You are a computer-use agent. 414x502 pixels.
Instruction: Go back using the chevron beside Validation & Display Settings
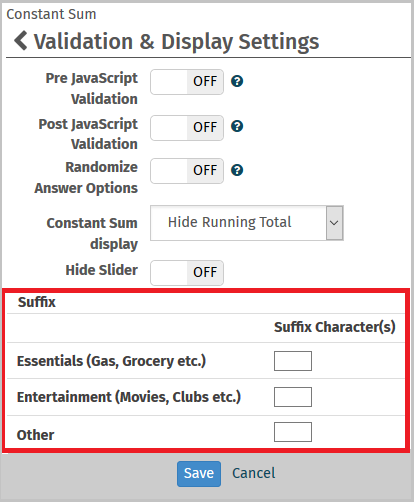21,41
